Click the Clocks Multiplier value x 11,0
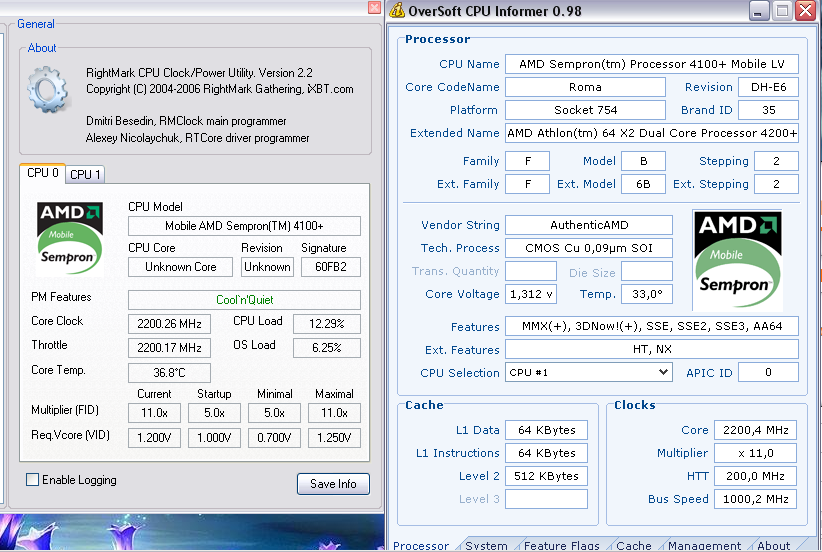Image resolution: width=822 pixels, height=552 pixels. point(755,453)
